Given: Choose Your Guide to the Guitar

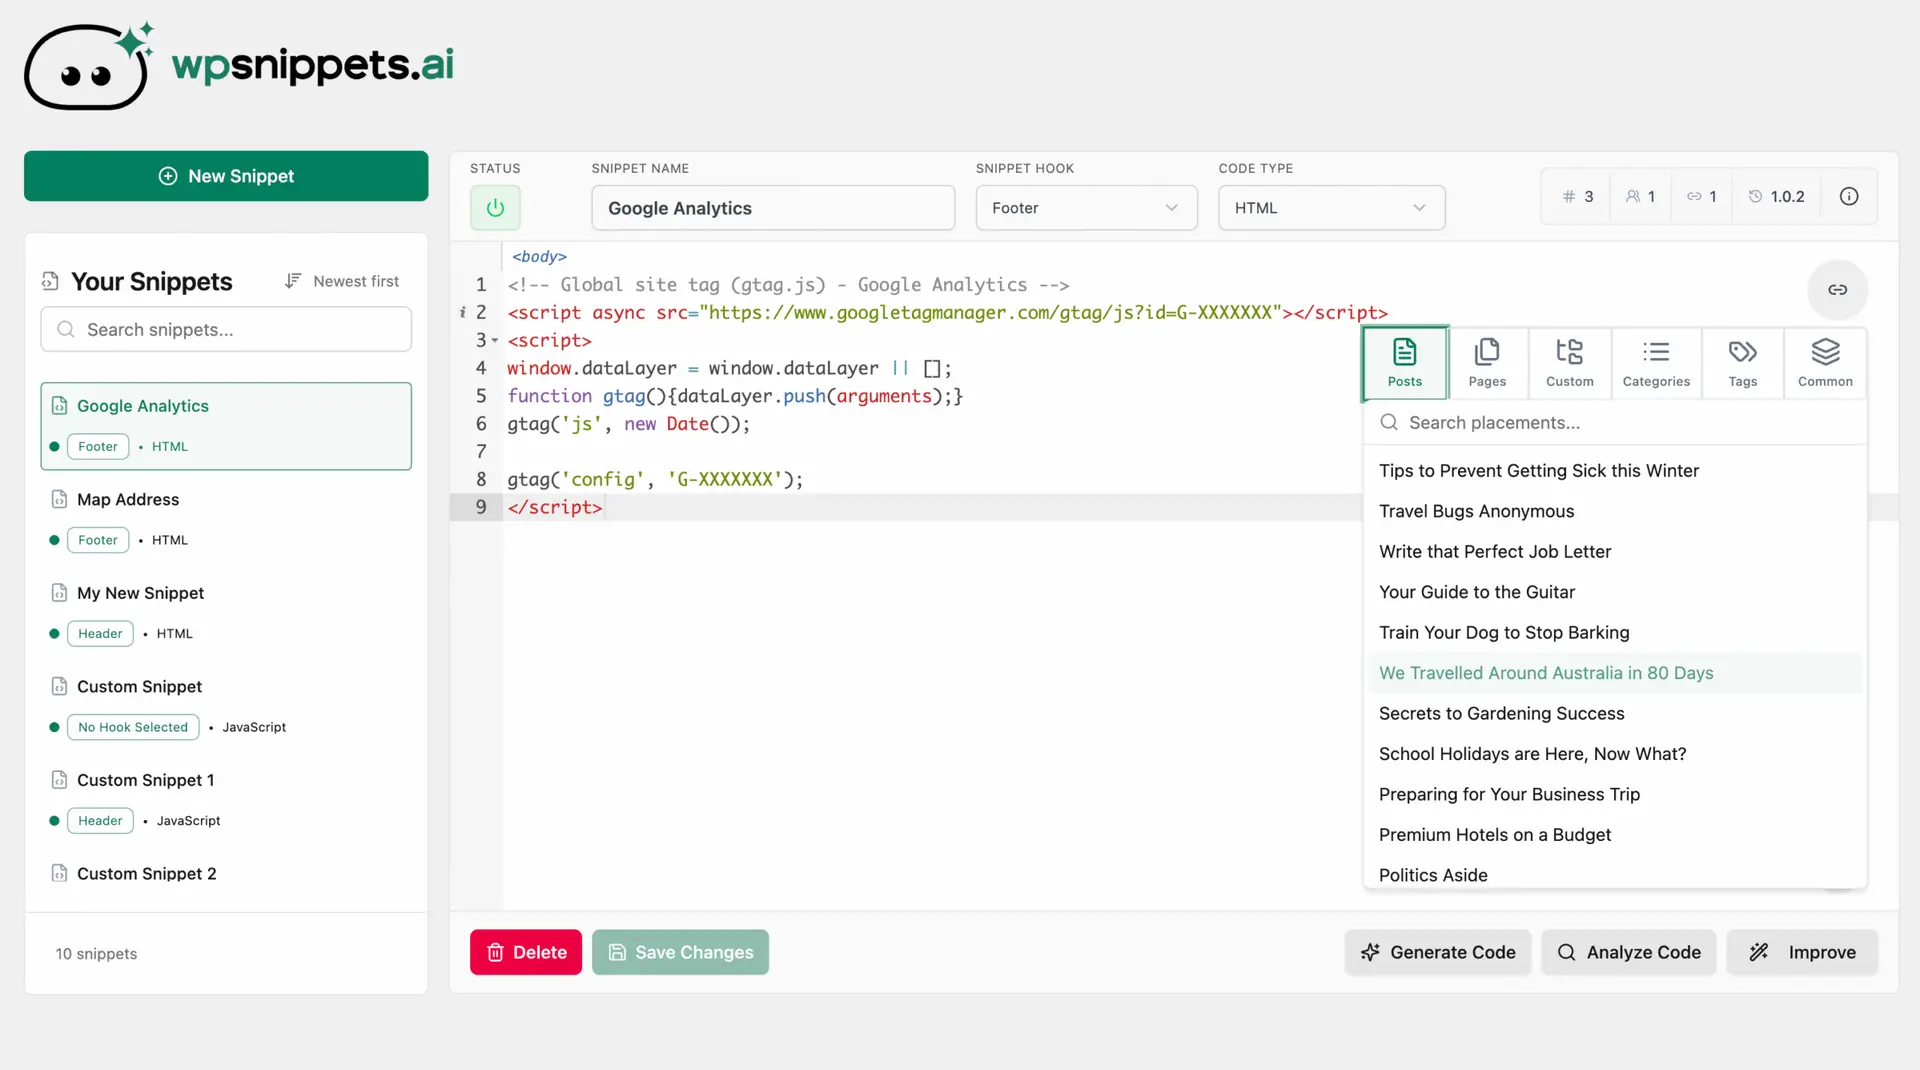Looking at the screenshot, I should tap(1614, 592).
